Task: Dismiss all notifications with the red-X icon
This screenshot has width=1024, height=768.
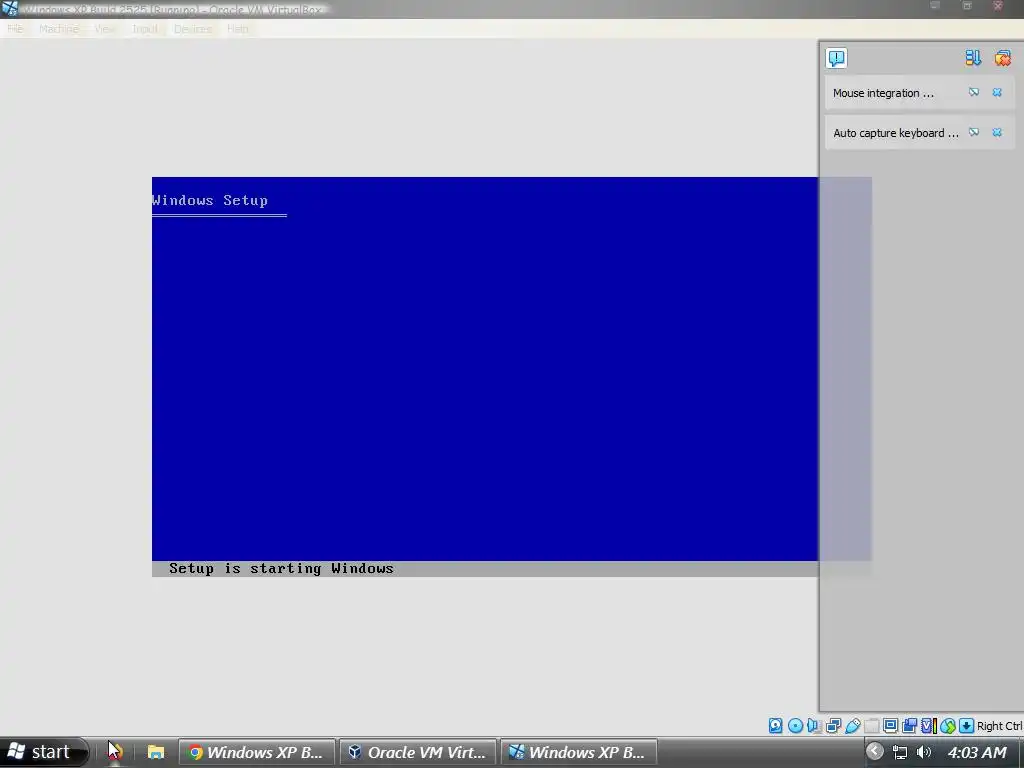Action: tap(1002, 58)
